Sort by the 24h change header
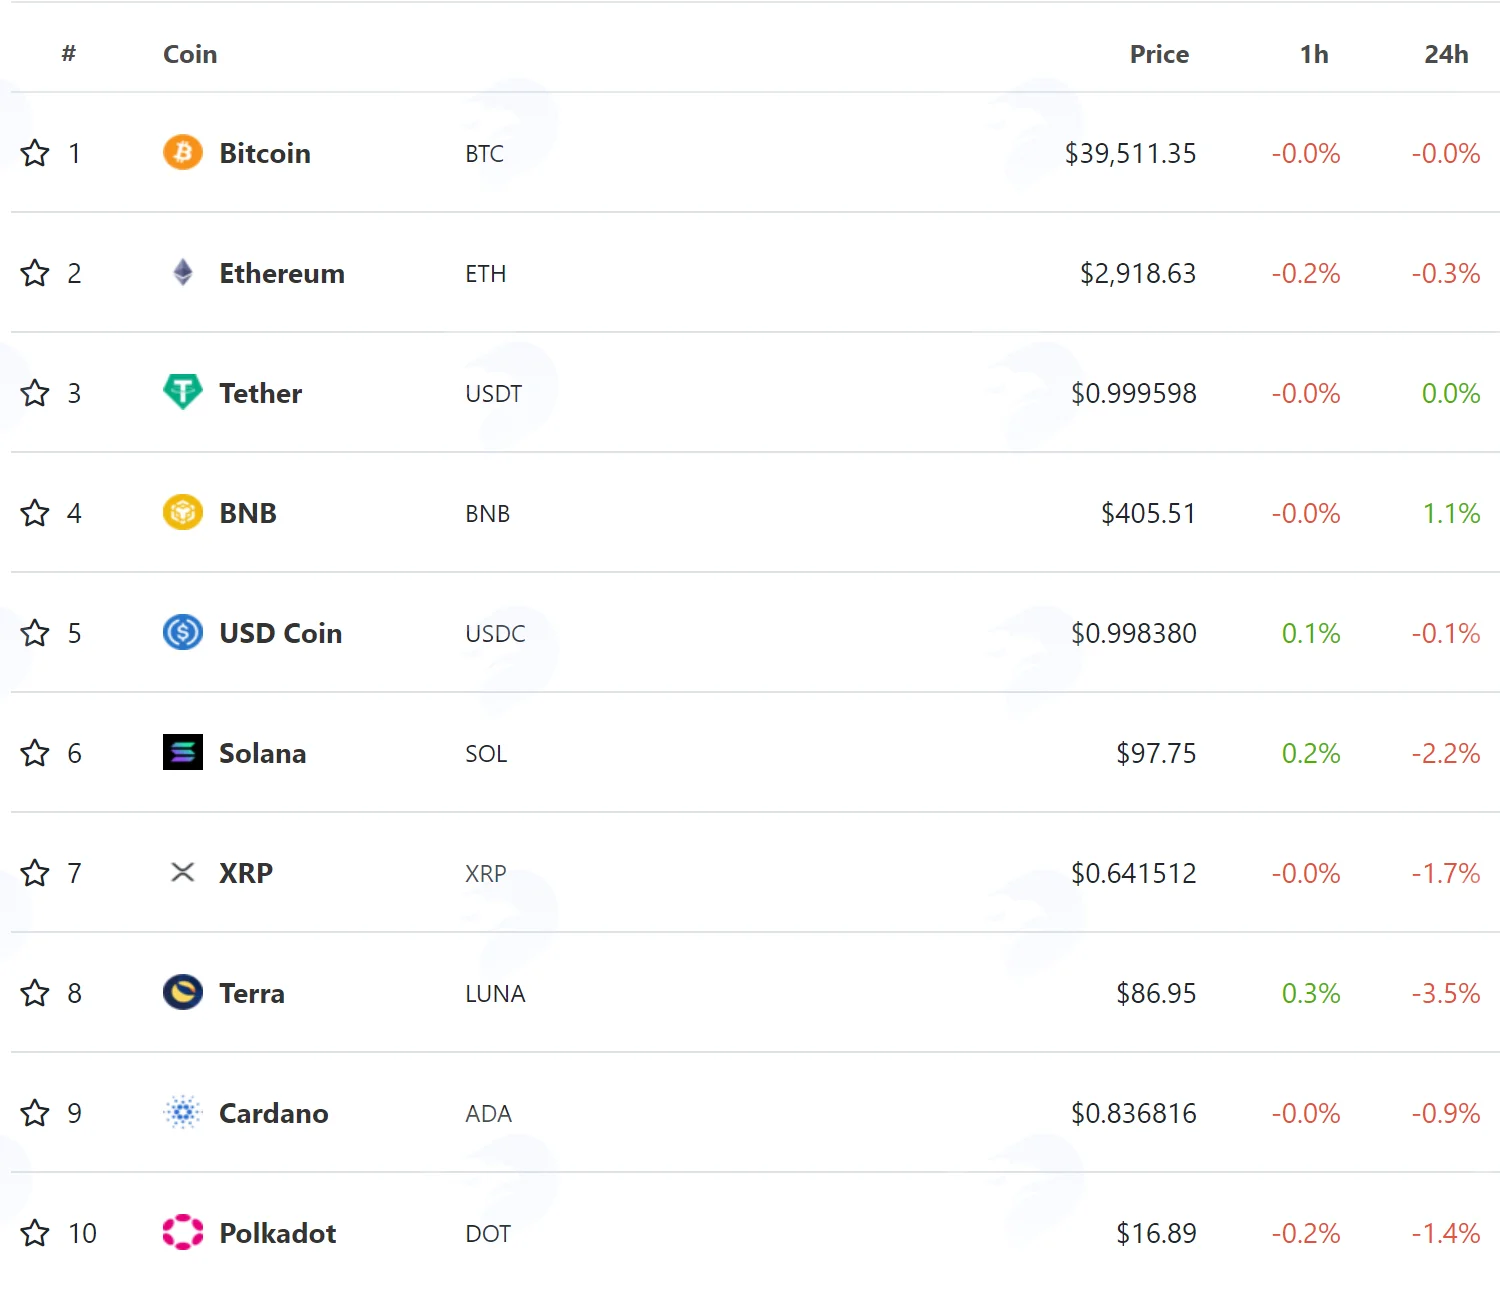The height and width of the screenshot is (1290, 1500). click(1446, 54)
